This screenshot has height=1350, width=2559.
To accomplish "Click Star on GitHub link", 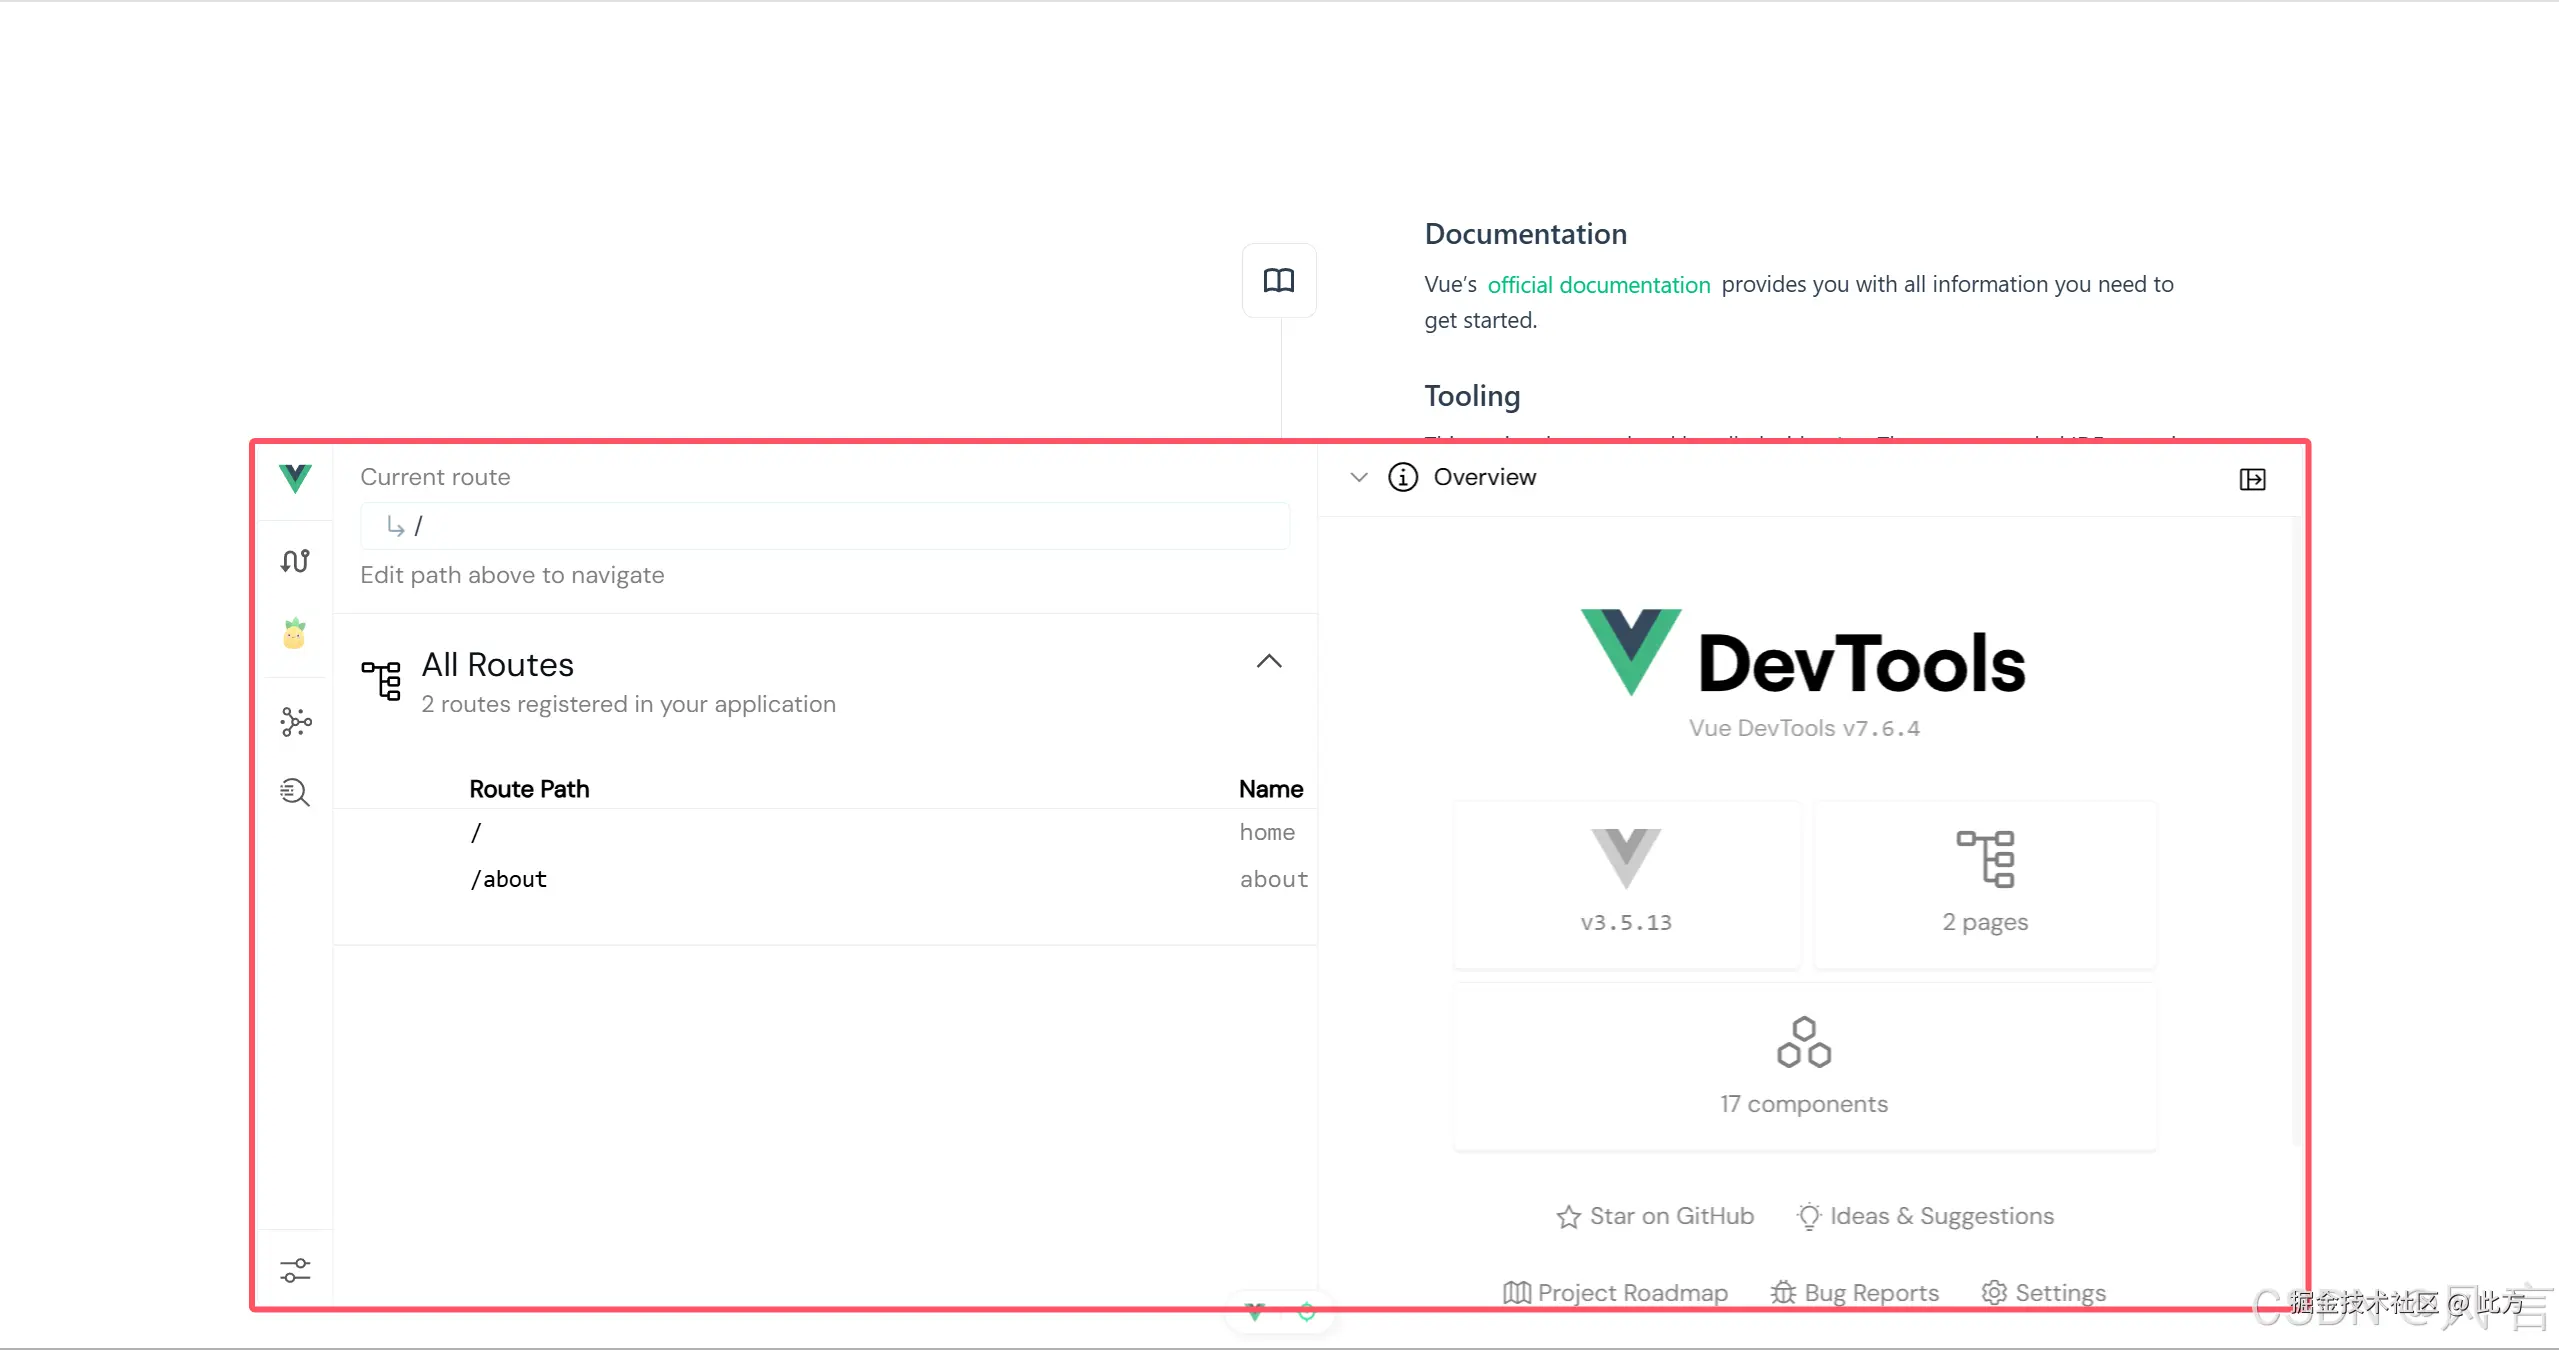I will click(x=1655, y=1216).
